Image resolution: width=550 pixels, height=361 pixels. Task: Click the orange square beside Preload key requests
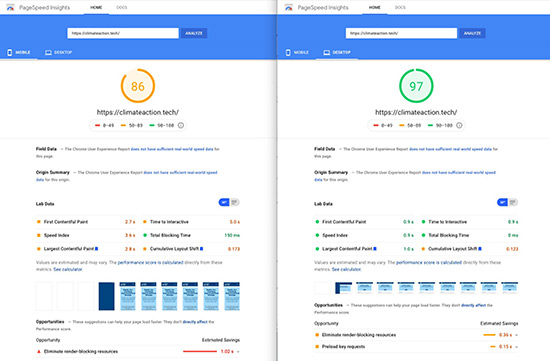tap(317, 347)
